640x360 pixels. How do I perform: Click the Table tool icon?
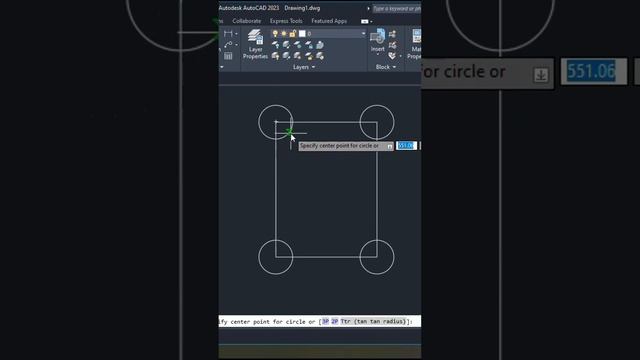(x=228, y=56)
